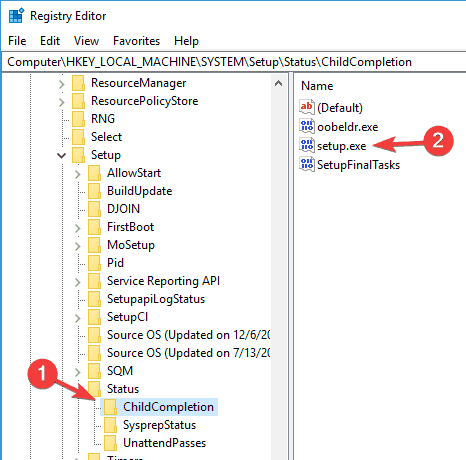The image size is (466, 460).
Task: Click the SetupapiLogStatus folder icon
Action: pos(94,299)
